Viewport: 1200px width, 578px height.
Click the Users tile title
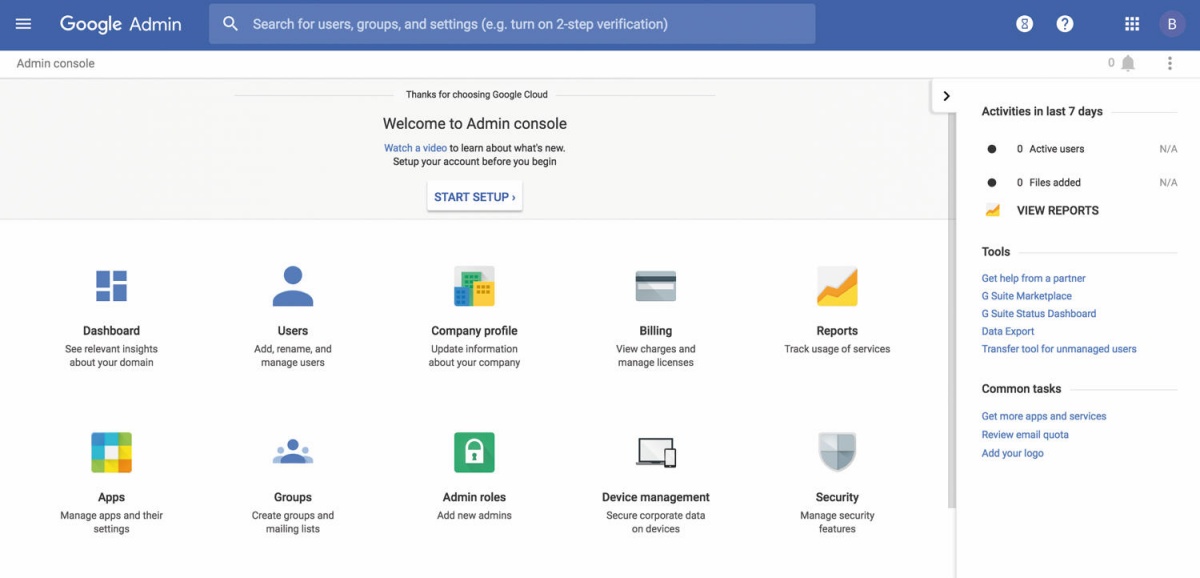(x=293, y=331)
